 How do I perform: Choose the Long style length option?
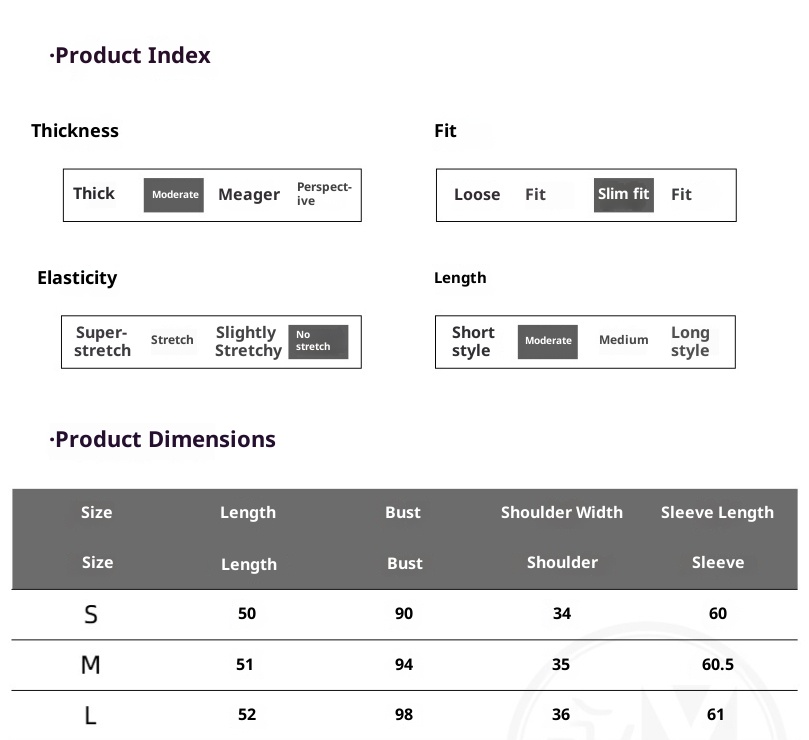pyautogui.click(x=690, y=341)
